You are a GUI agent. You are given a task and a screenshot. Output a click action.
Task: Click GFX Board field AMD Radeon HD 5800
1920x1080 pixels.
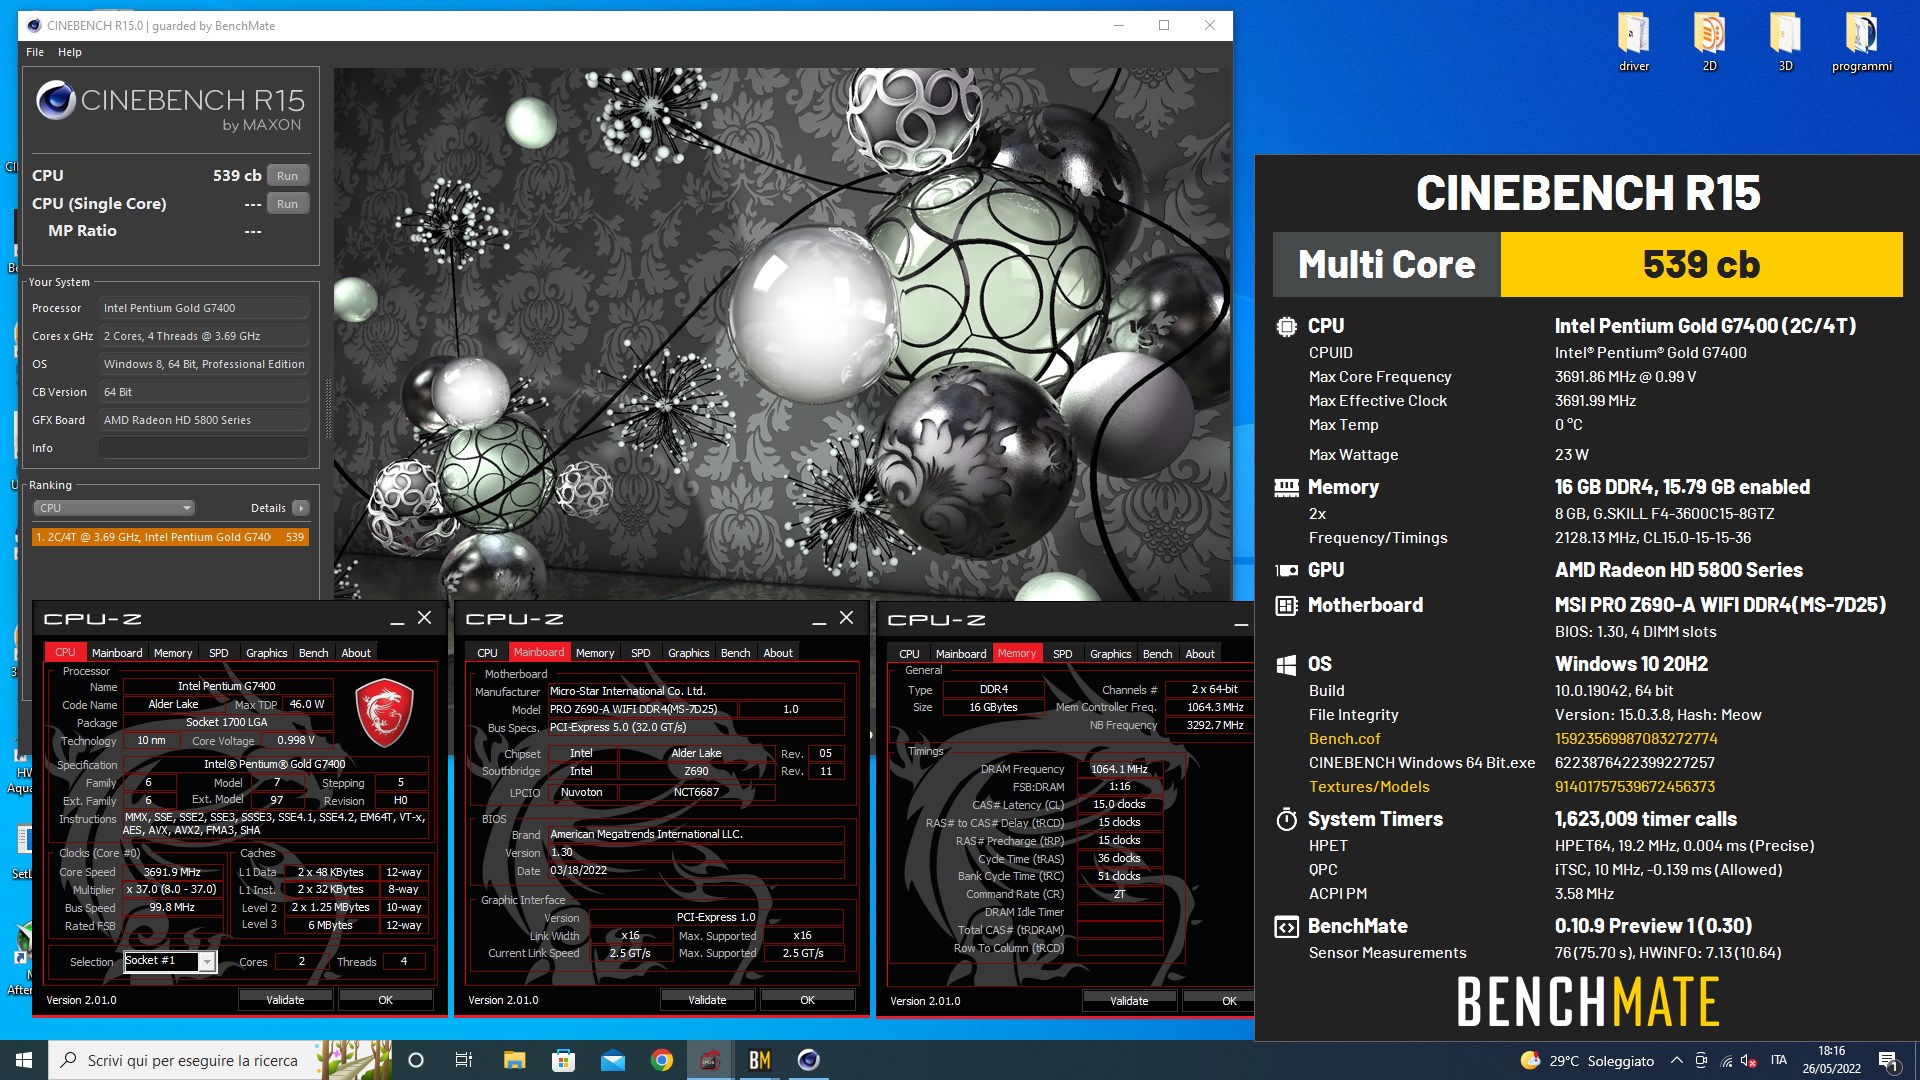click(x=204, y=420)
